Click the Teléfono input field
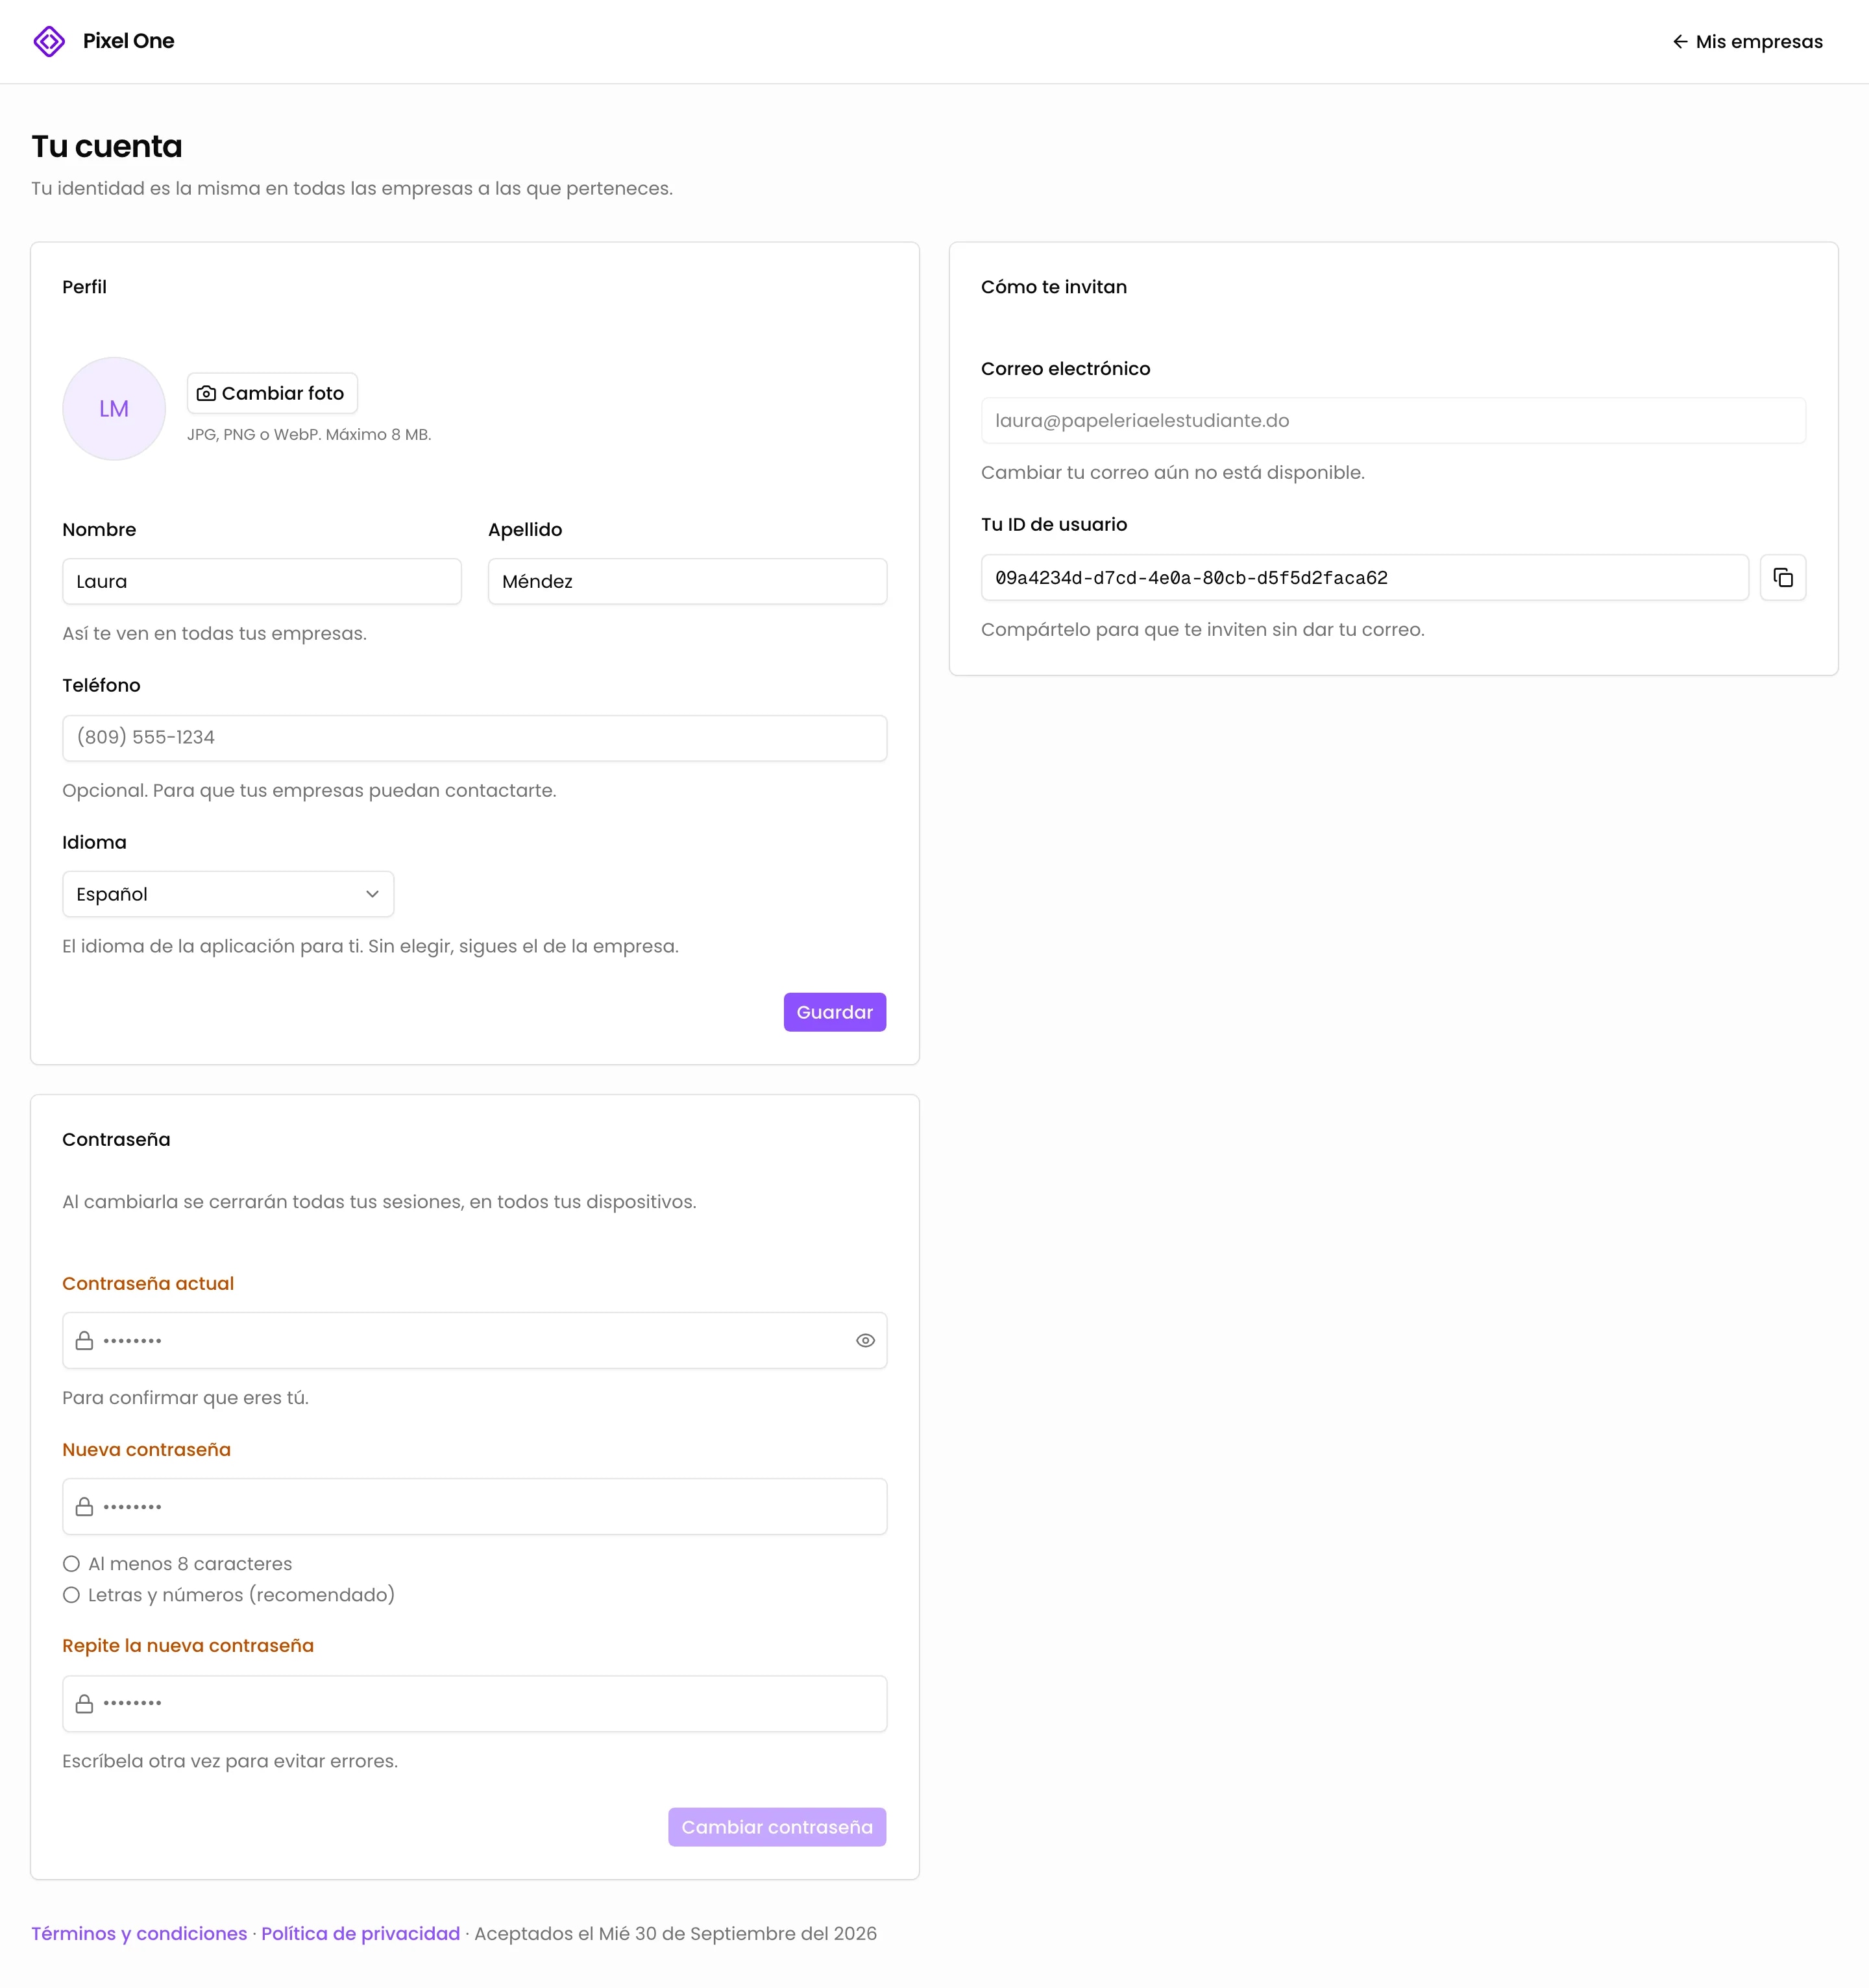1869x1988 pixels. [474, 738]
